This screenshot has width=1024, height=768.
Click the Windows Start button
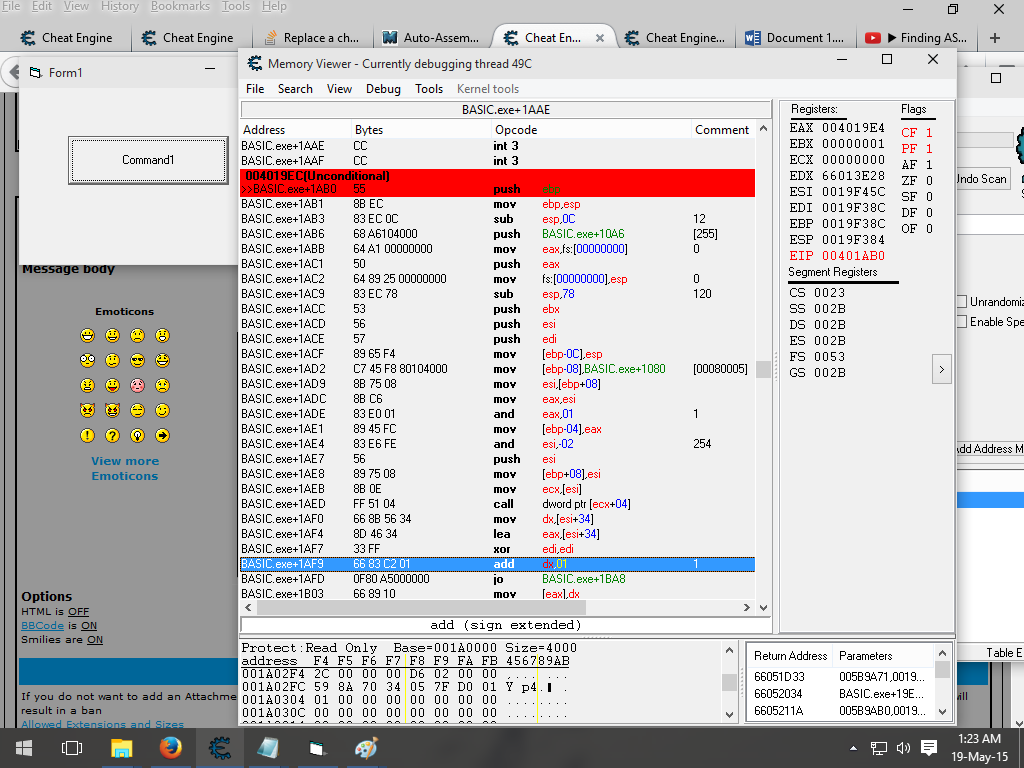[23, 747]
